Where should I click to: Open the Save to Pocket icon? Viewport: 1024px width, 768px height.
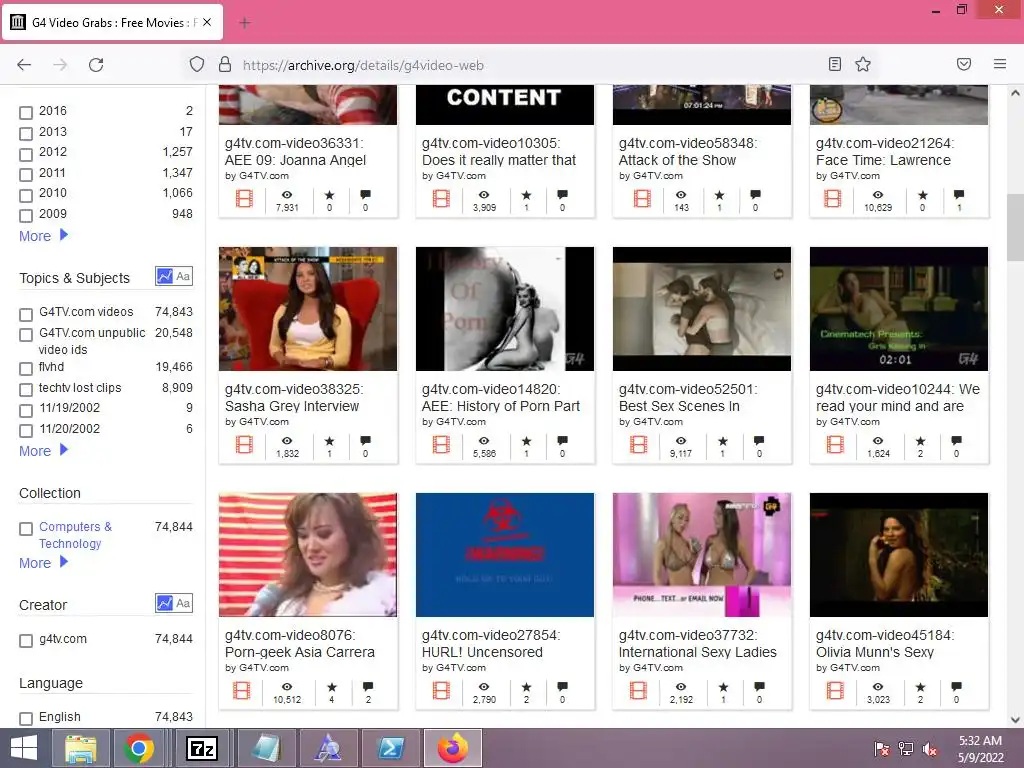(964, 64)
